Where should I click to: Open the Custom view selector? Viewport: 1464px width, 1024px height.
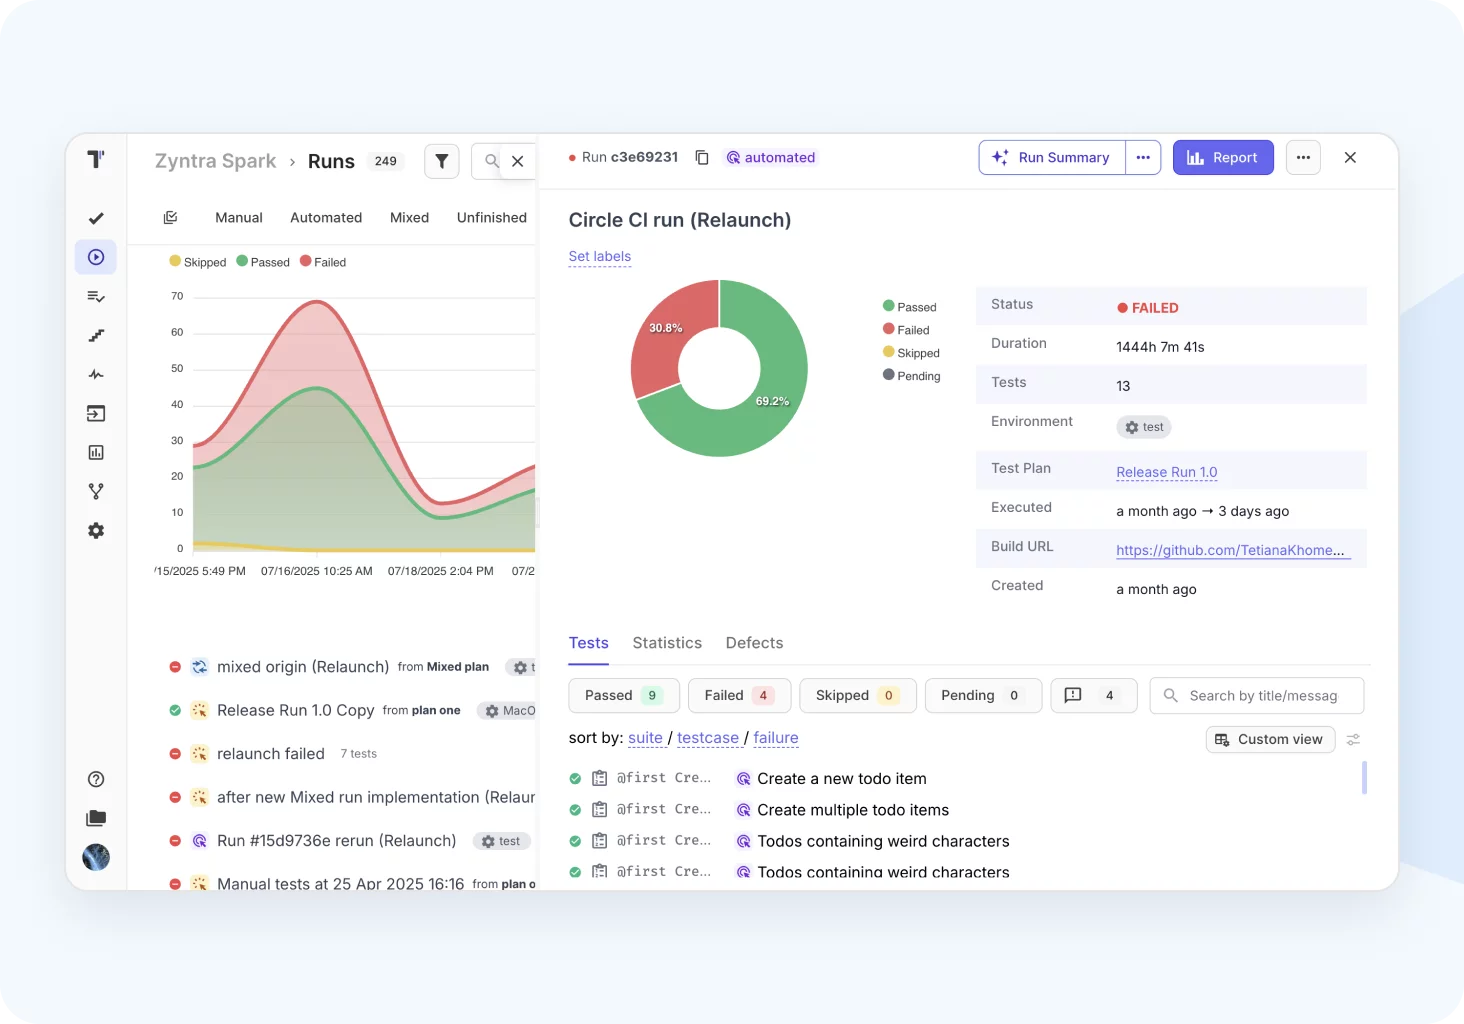click(1270, 740)
